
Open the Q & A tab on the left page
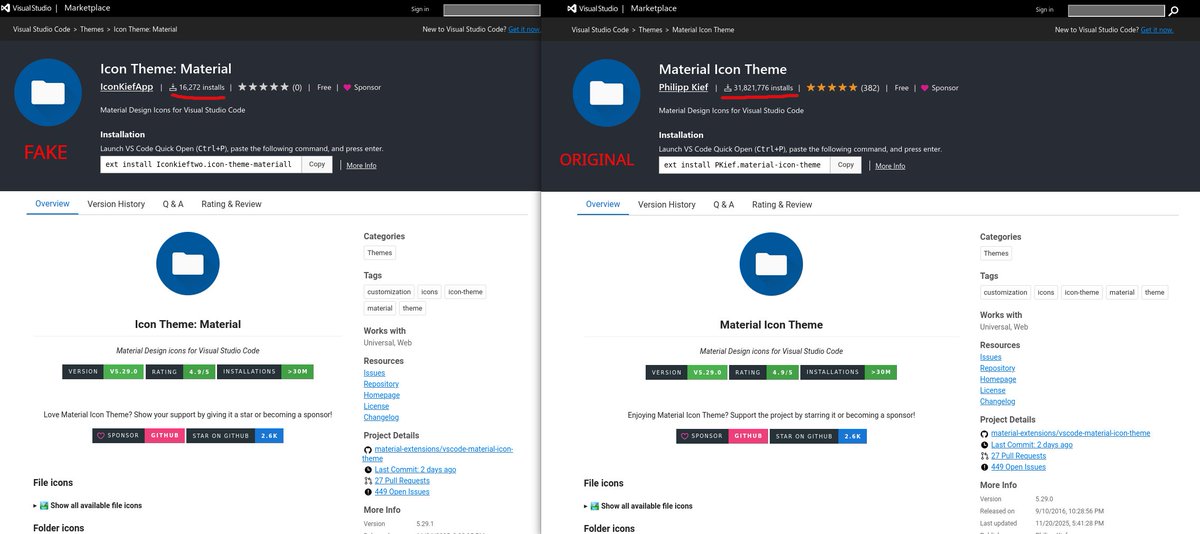click(173, 204)
